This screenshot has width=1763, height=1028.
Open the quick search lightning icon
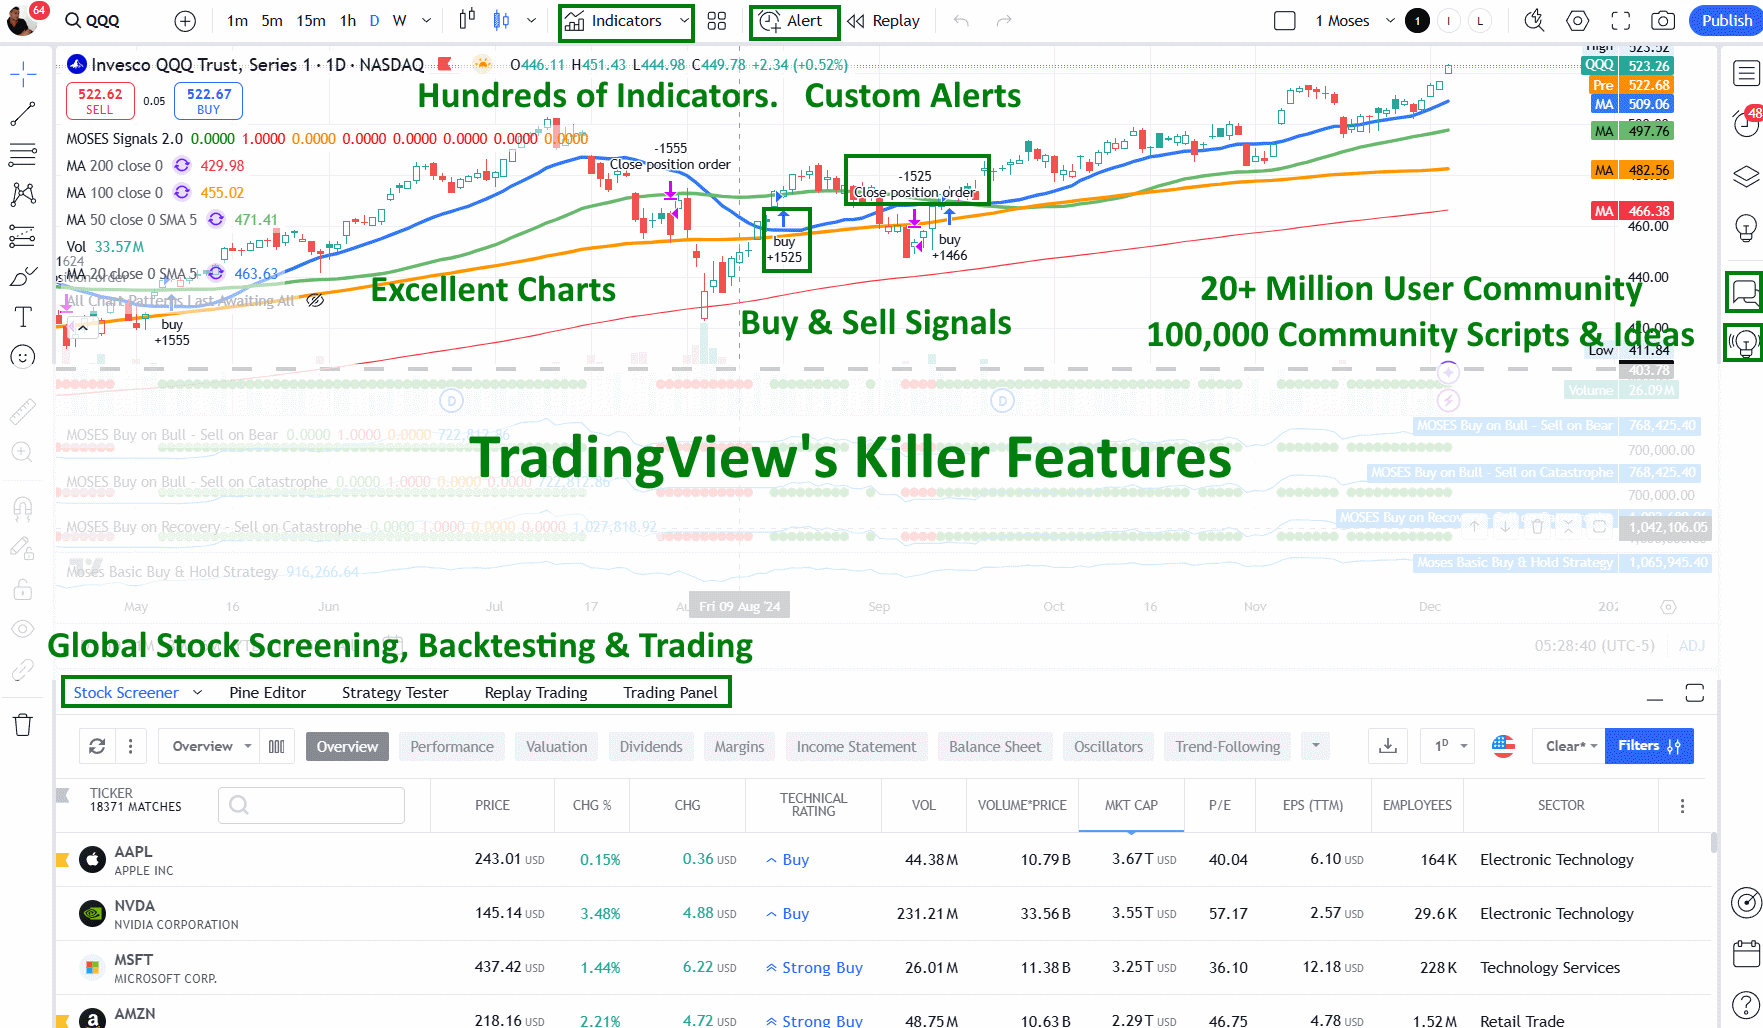(1534, 21)
